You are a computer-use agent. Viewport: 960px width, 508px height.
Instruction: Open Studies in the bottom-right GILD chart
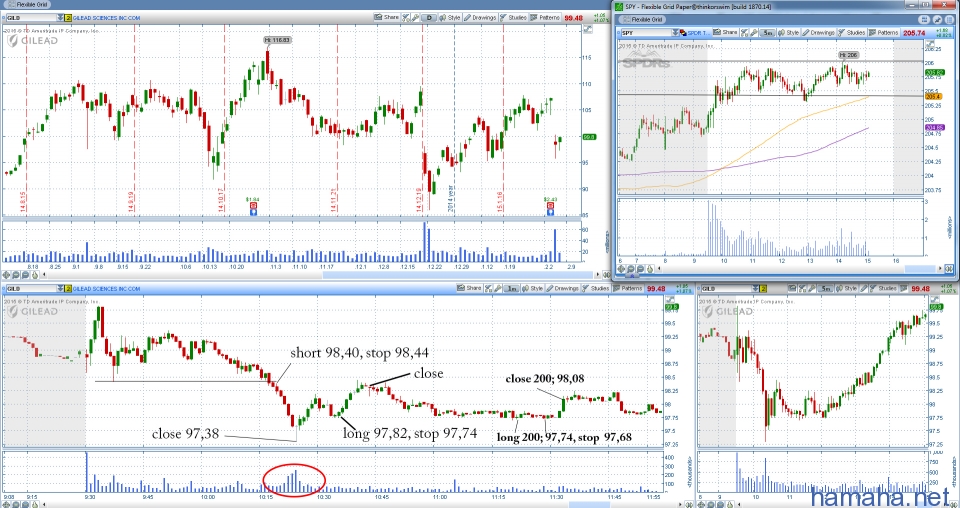(882, 288)
